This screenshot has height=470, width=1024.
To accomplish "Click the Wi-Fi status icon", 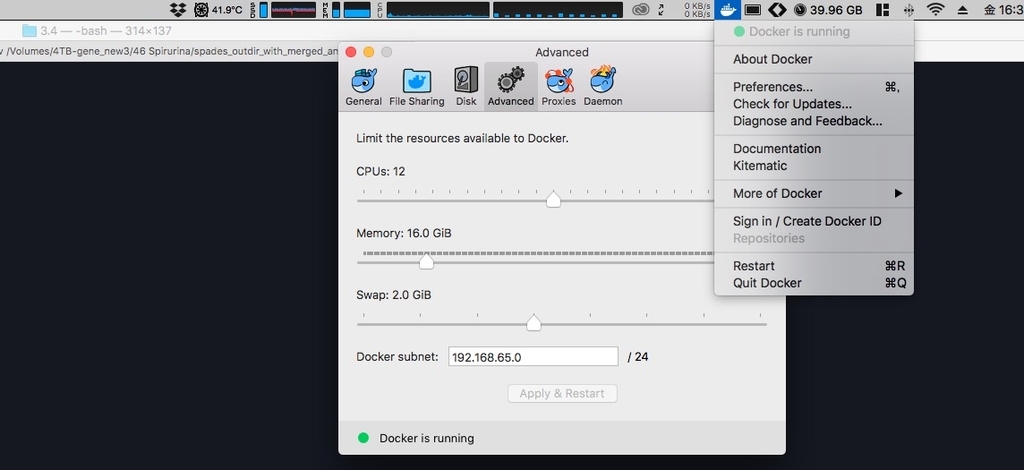I will click(x=936, y=10).
